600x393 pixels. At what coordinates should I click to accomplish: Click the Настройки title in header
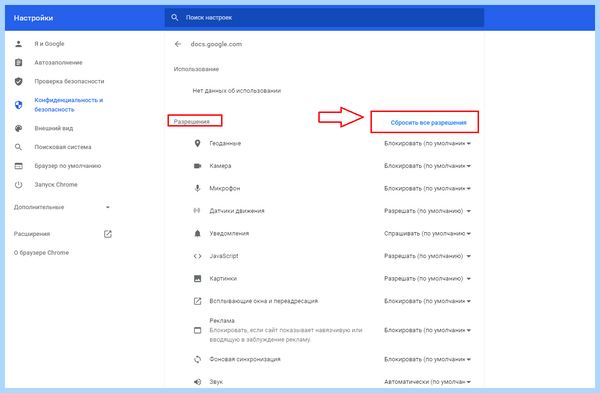pyautogui.click(x=33, y=18)
